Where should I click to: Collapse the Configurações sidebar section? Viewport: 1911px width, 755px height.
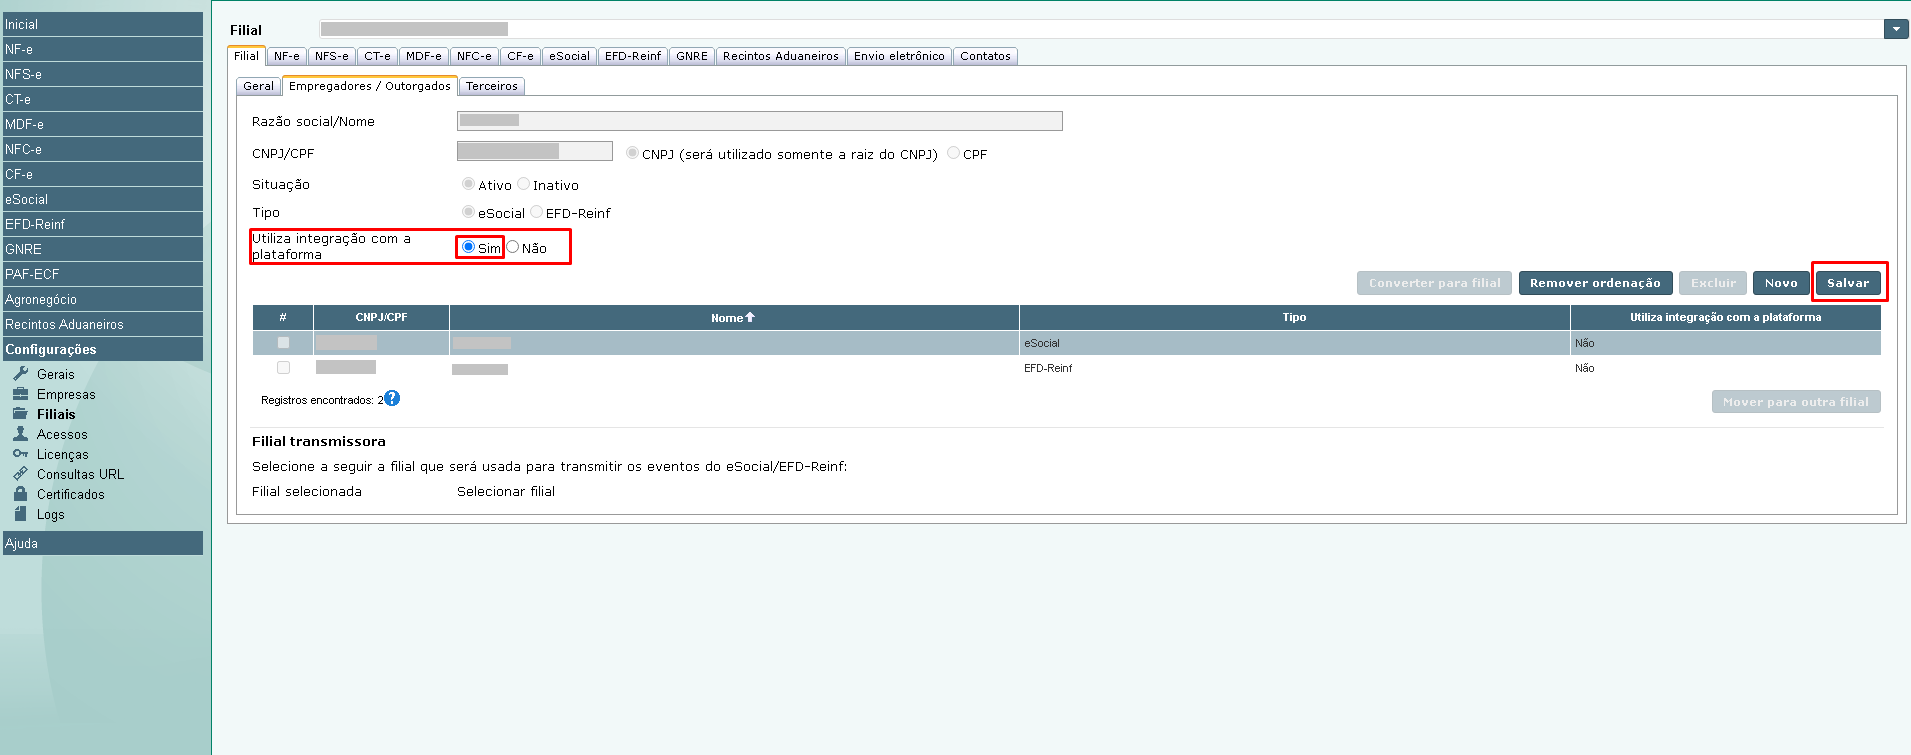point(103,349)
